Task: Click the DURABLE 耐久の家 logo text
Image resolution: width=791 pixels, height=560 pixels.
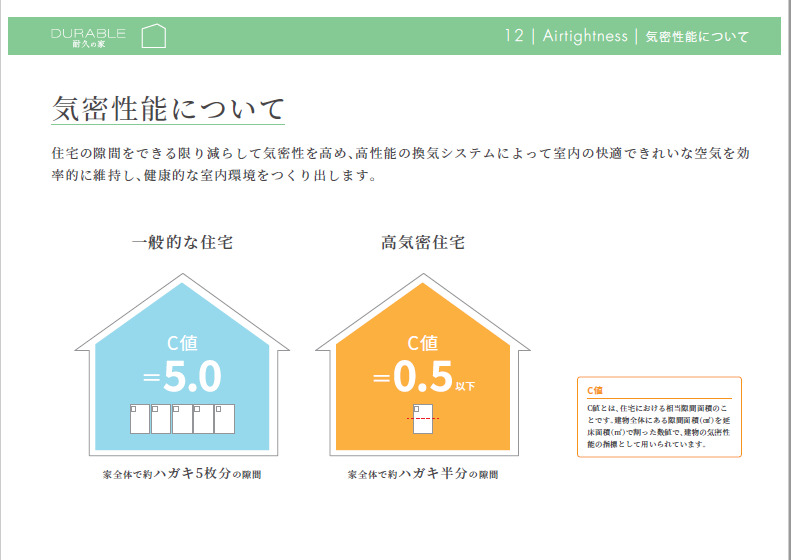Action: [89, 37]
